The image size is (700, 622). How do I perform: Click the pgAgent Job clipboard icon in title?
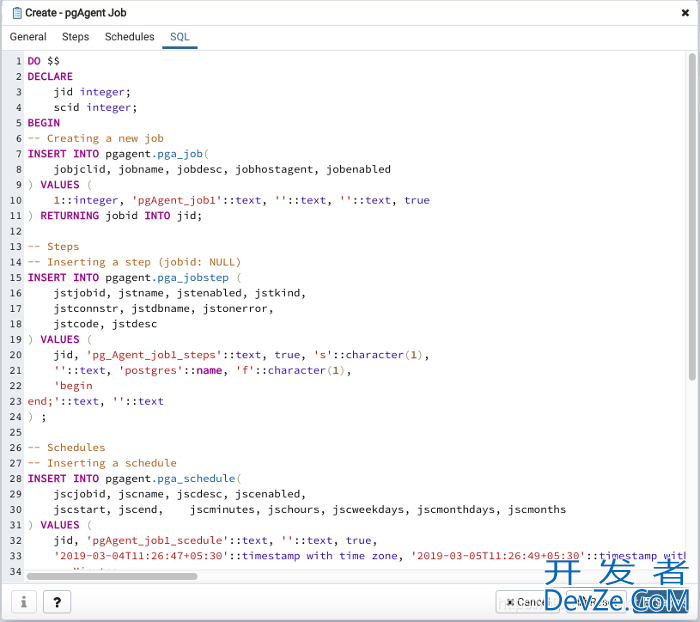click(17, 13)
